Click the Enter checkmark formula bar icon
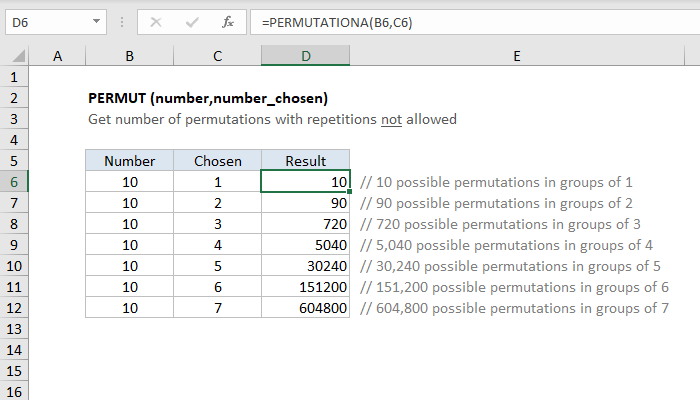The height and width of the screenshot is (400, 700). tap(192, 22)
